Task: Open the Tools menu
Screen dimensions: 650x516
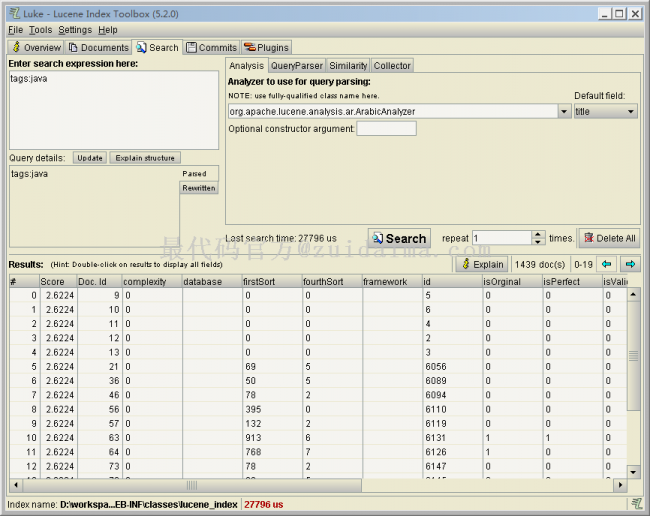Action: tap(40, 30)
